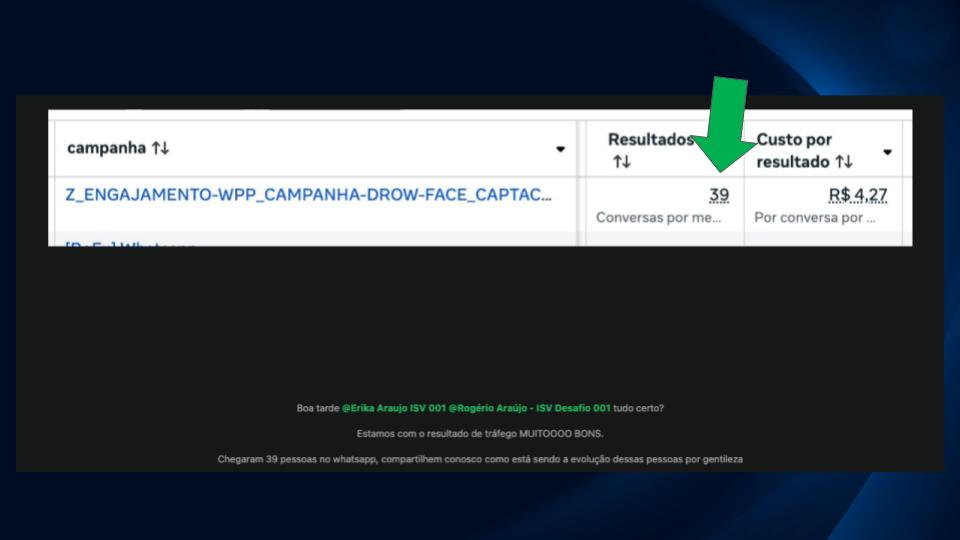Open the campanha column dropdown caret
The image size is (960, 540).
560,149
